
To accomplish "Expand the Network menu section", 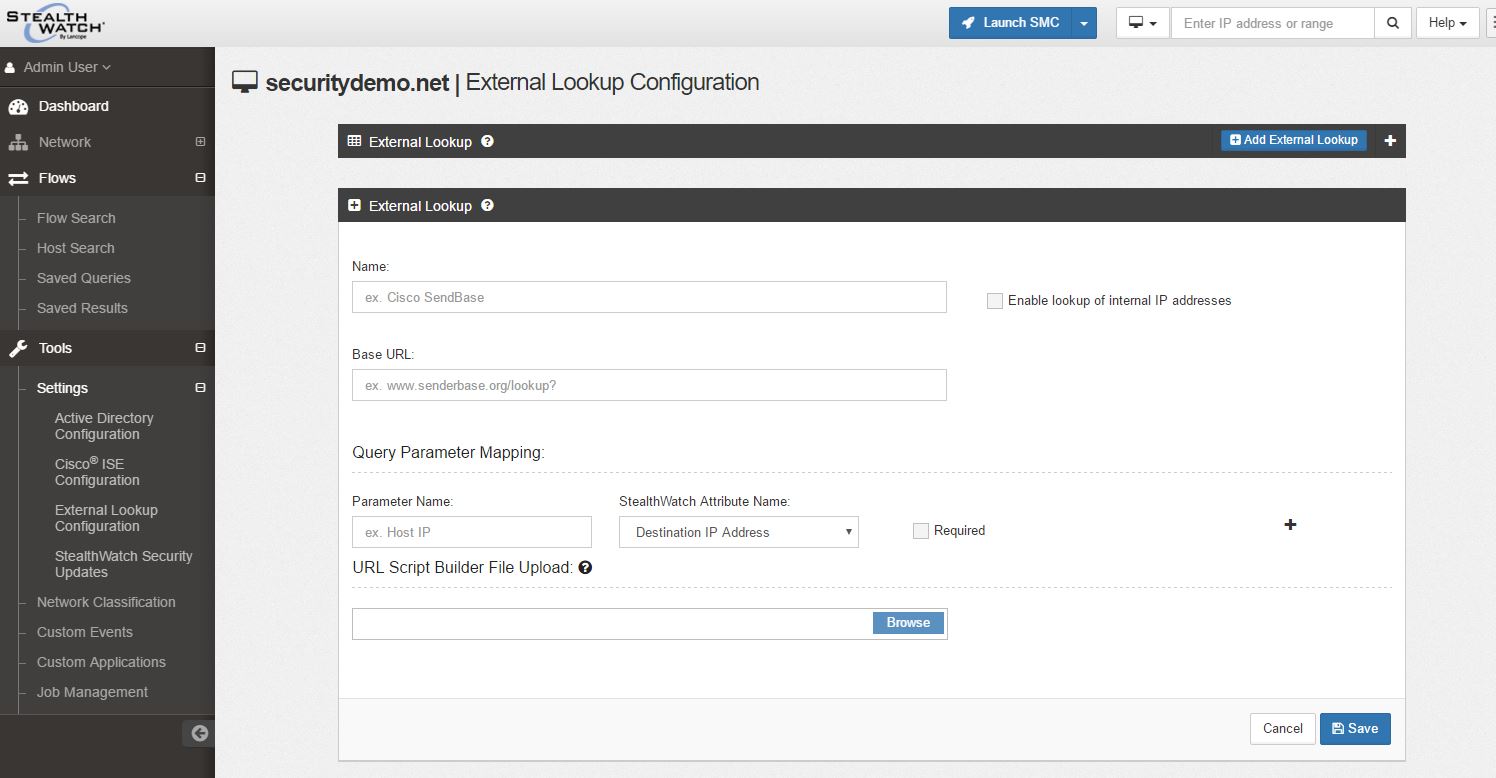I will (200, 142).
